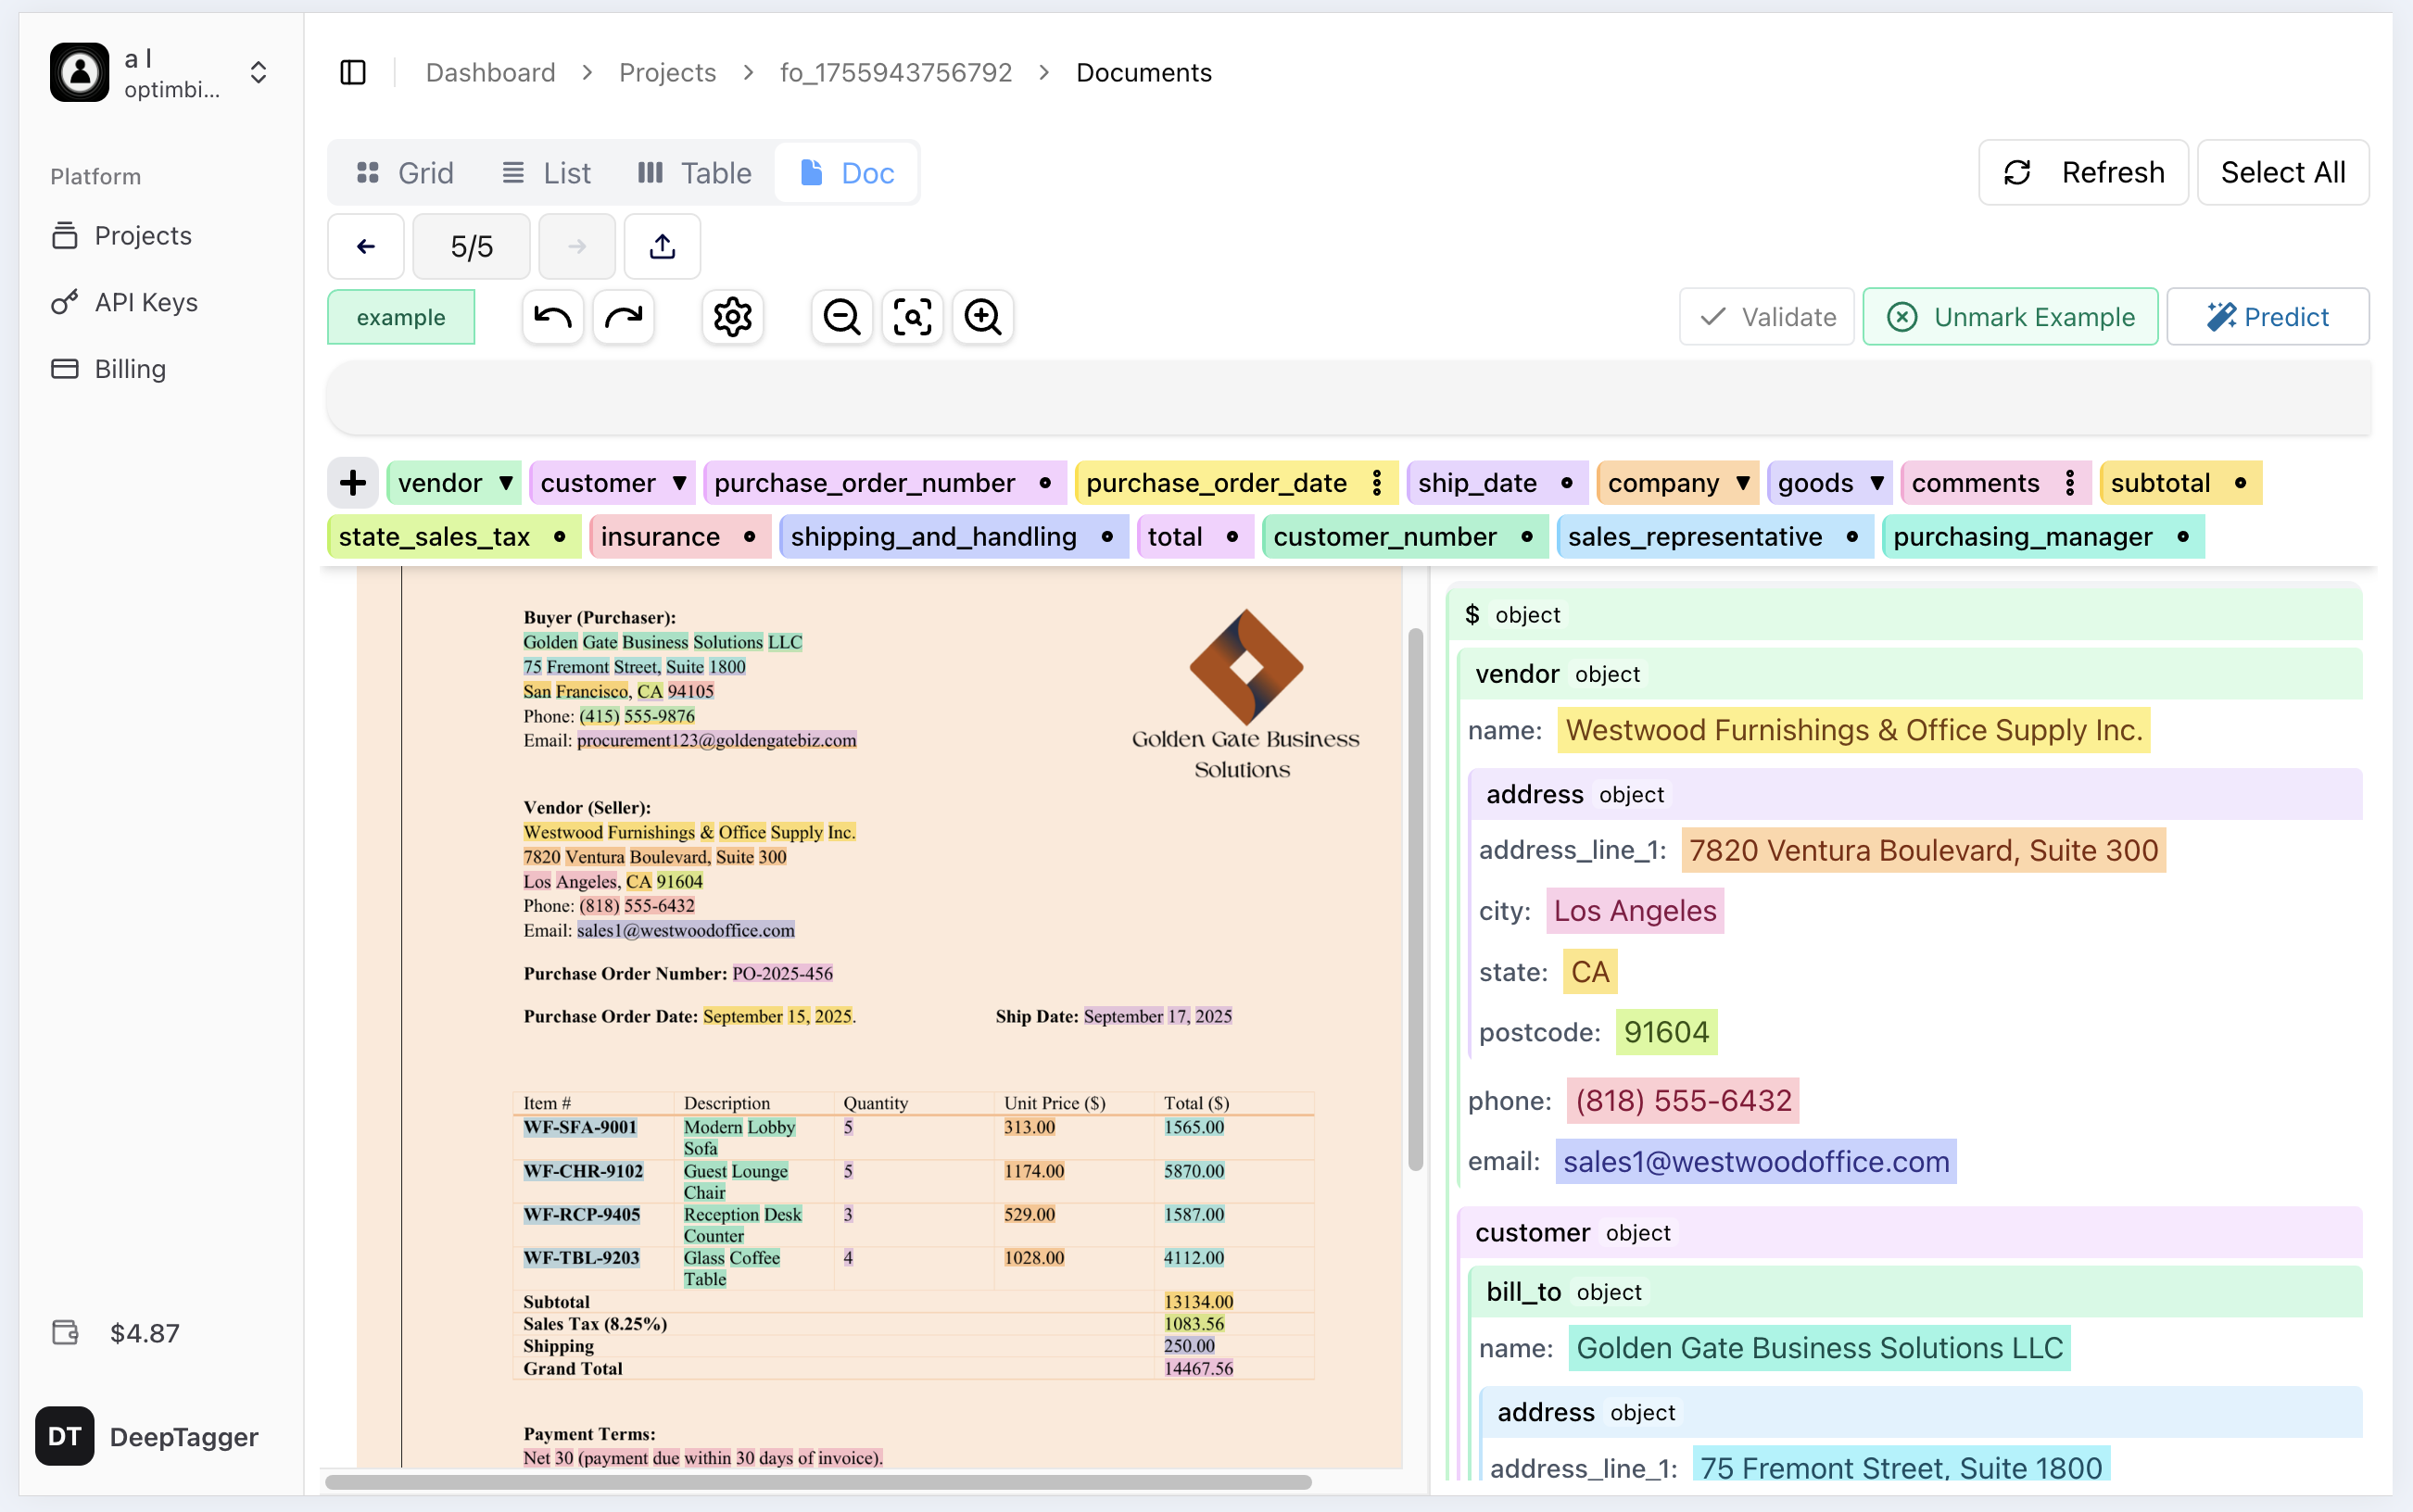The width and height of the screenshot is (2413, 1512).
Task: Switch to the Grid view tab
Action: (405, 173)
